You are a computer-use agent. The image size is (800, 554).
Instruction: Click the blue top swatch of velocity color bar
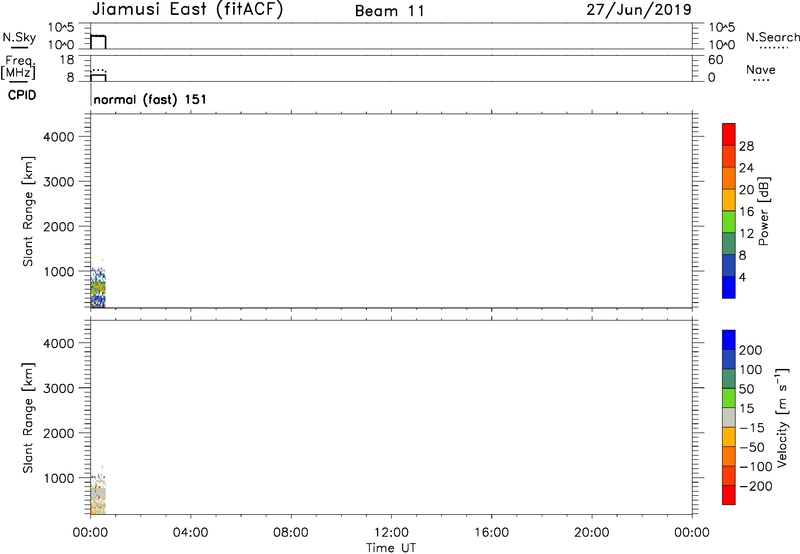729,340
